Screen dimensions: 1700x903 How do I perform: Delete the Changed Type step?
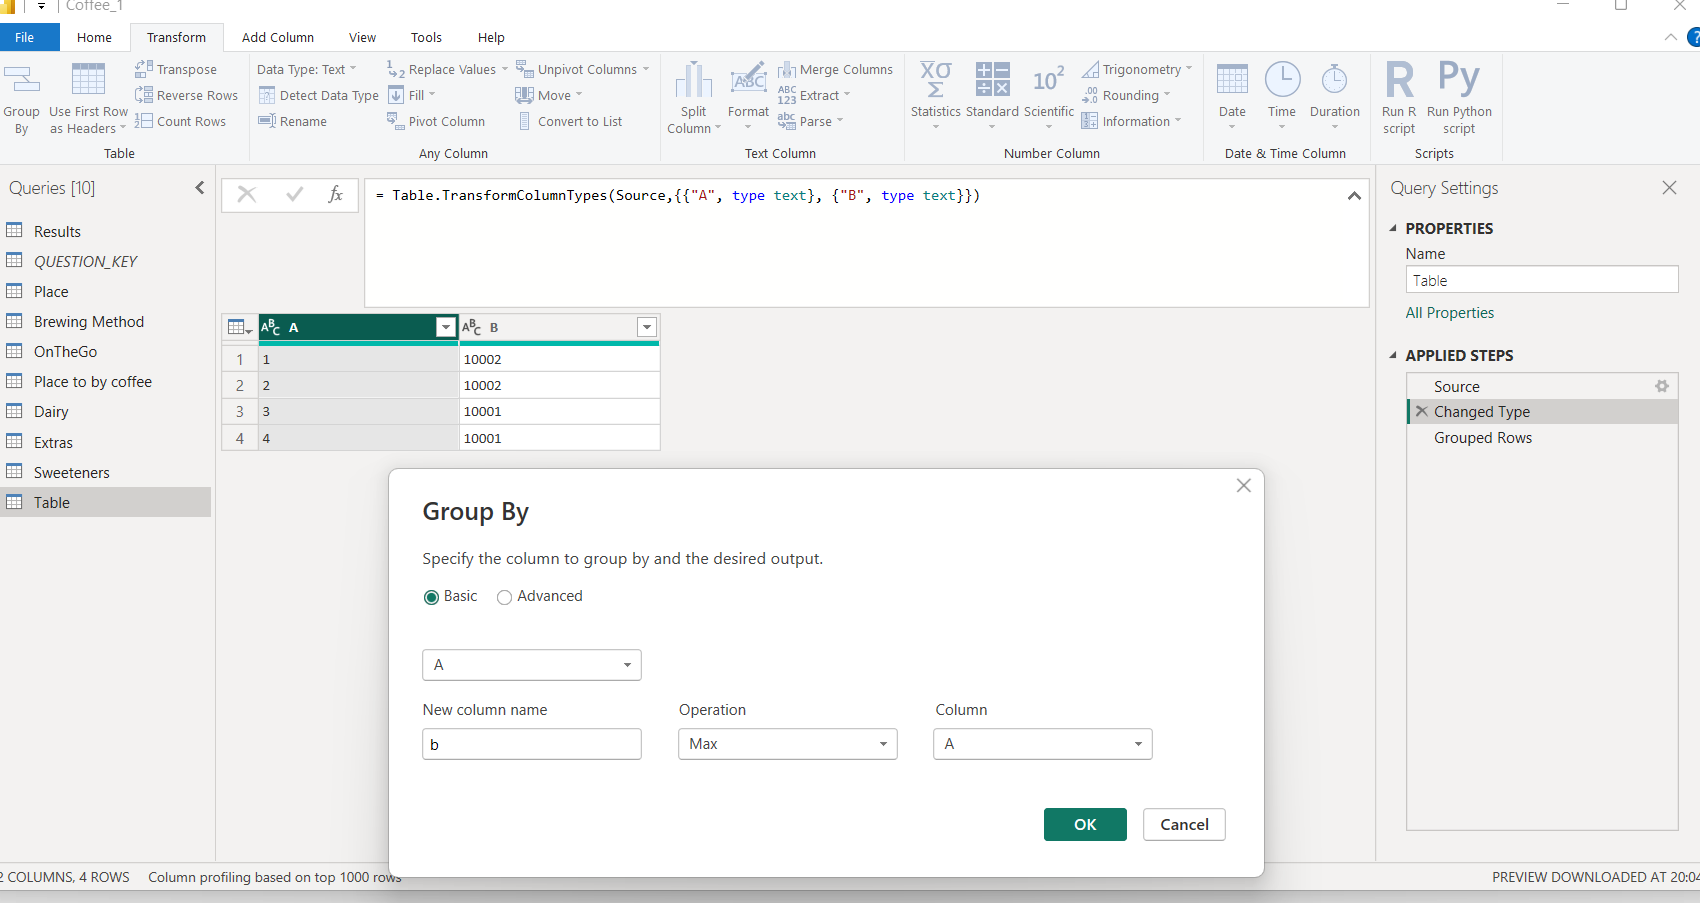(1421, 411)
